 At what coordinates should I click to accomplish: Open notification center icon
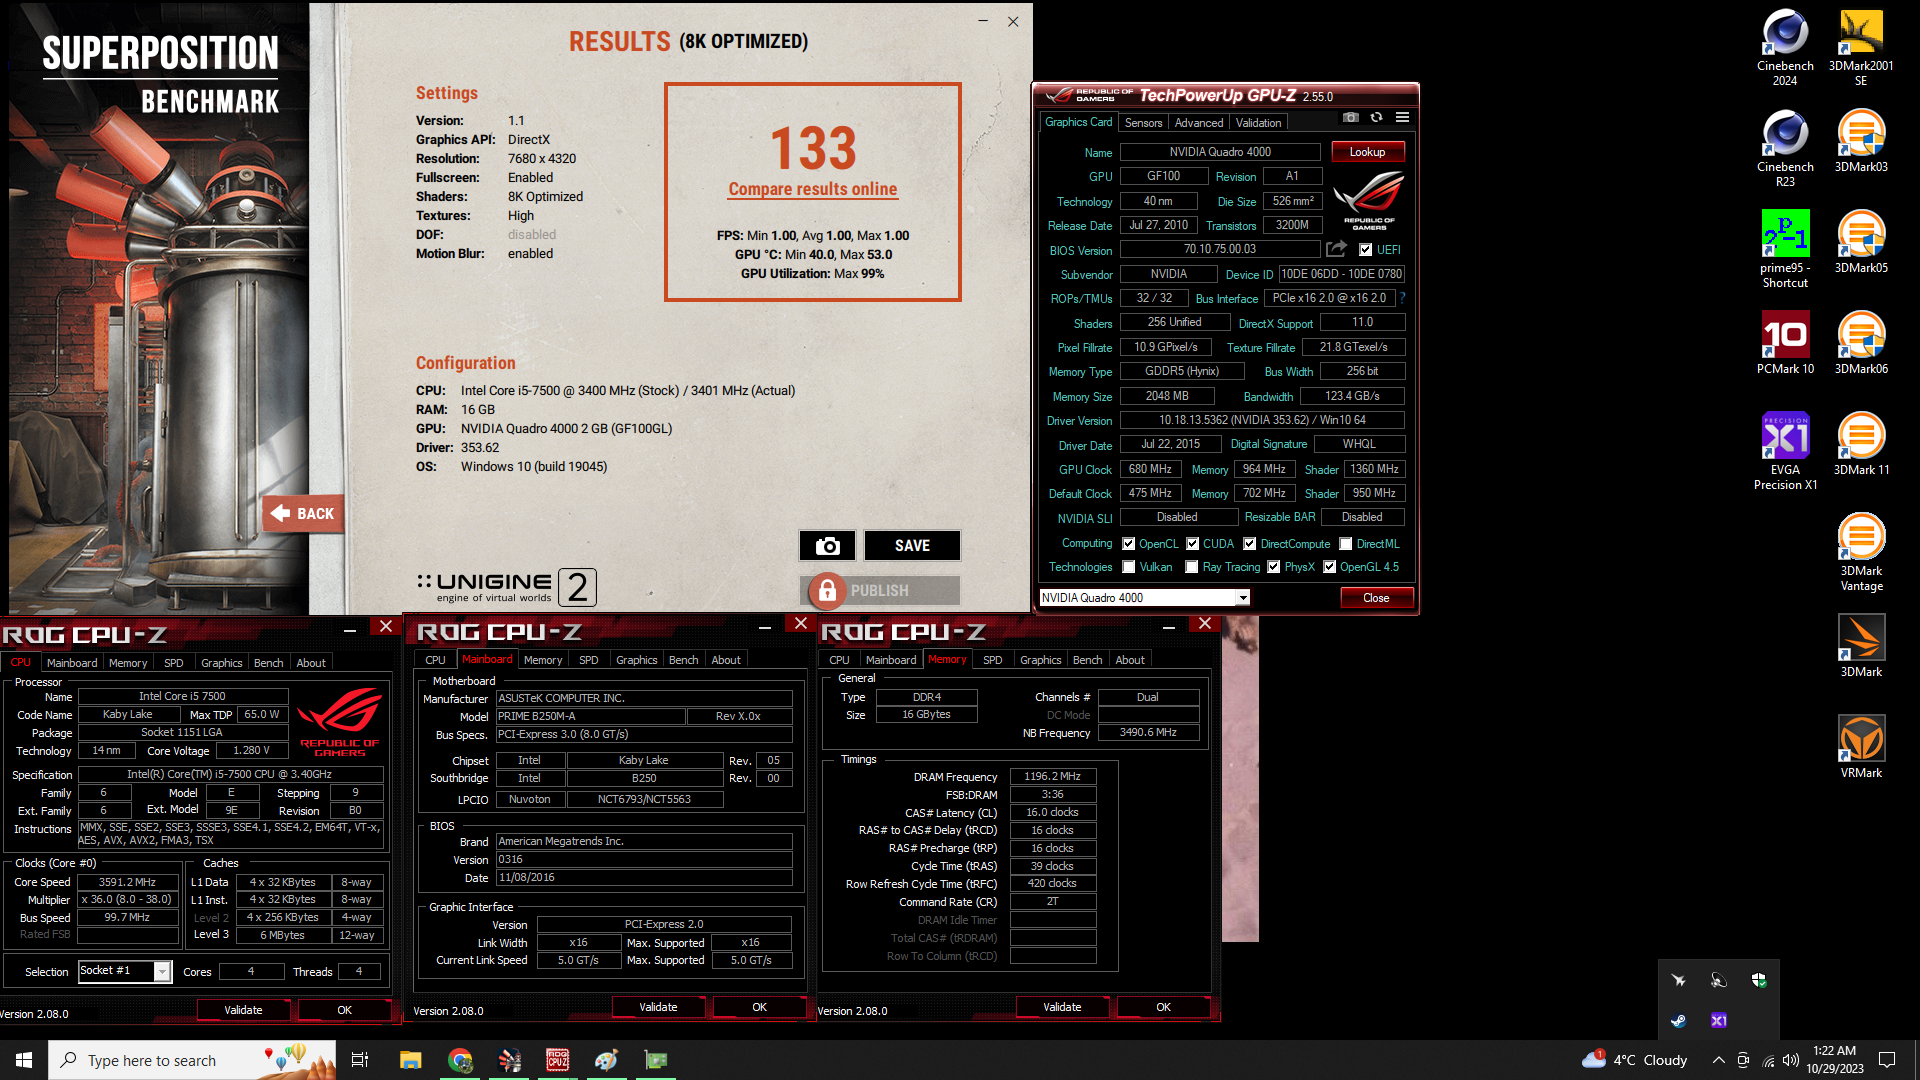point(1887,1060)
